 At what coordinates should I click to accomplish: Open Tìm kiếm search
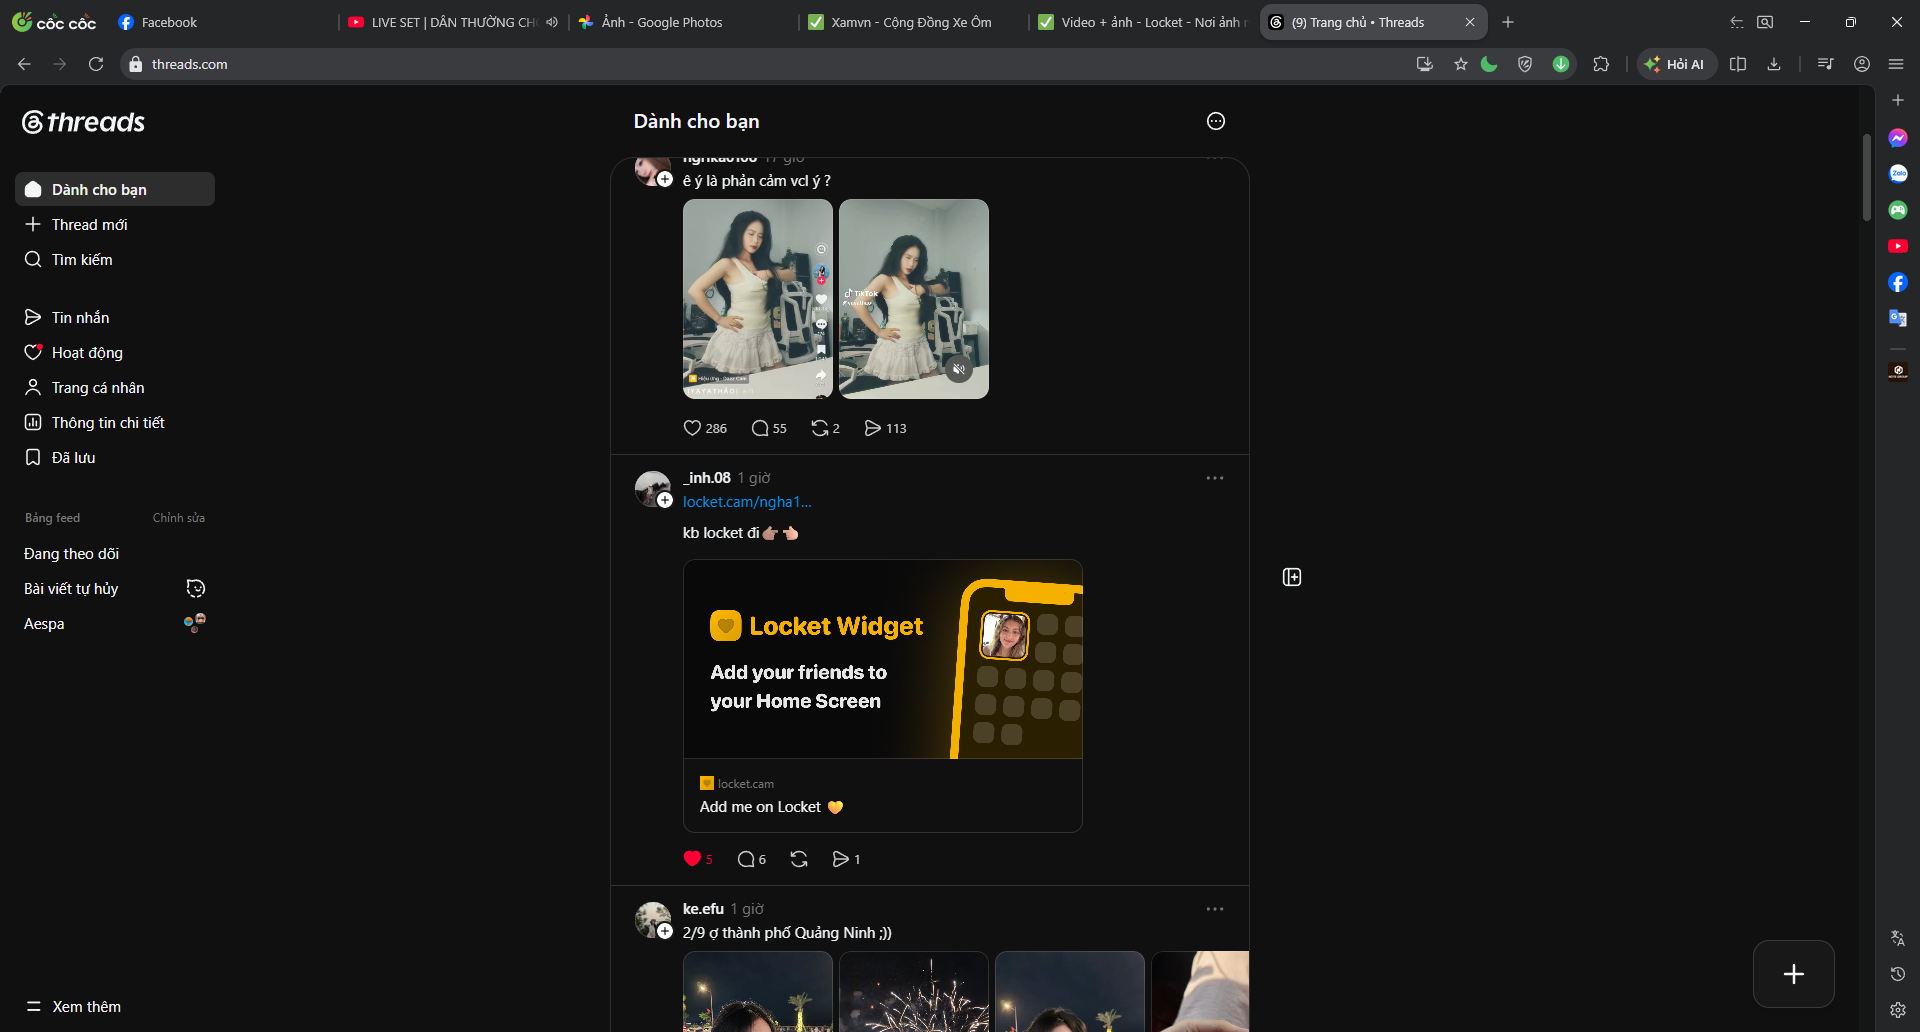click(x=115, y=259)
